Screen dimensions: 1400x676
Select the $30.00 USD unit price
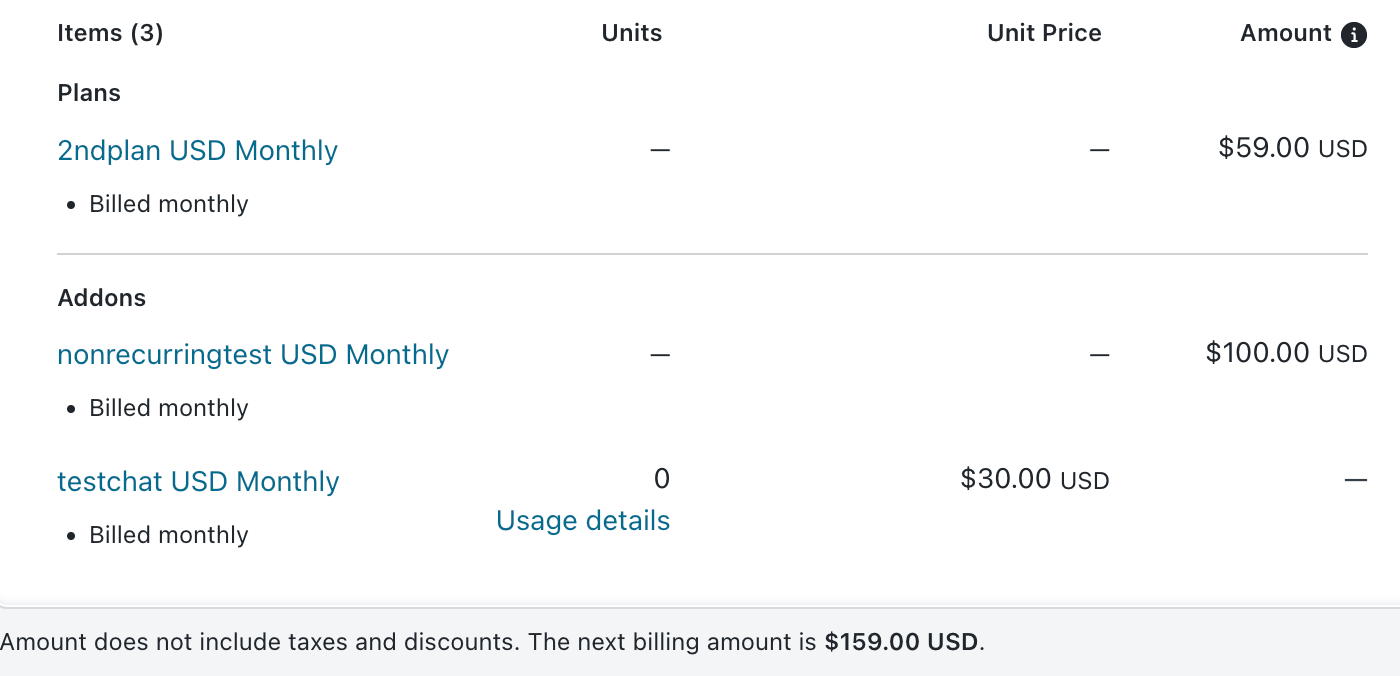pos(1035,480)
